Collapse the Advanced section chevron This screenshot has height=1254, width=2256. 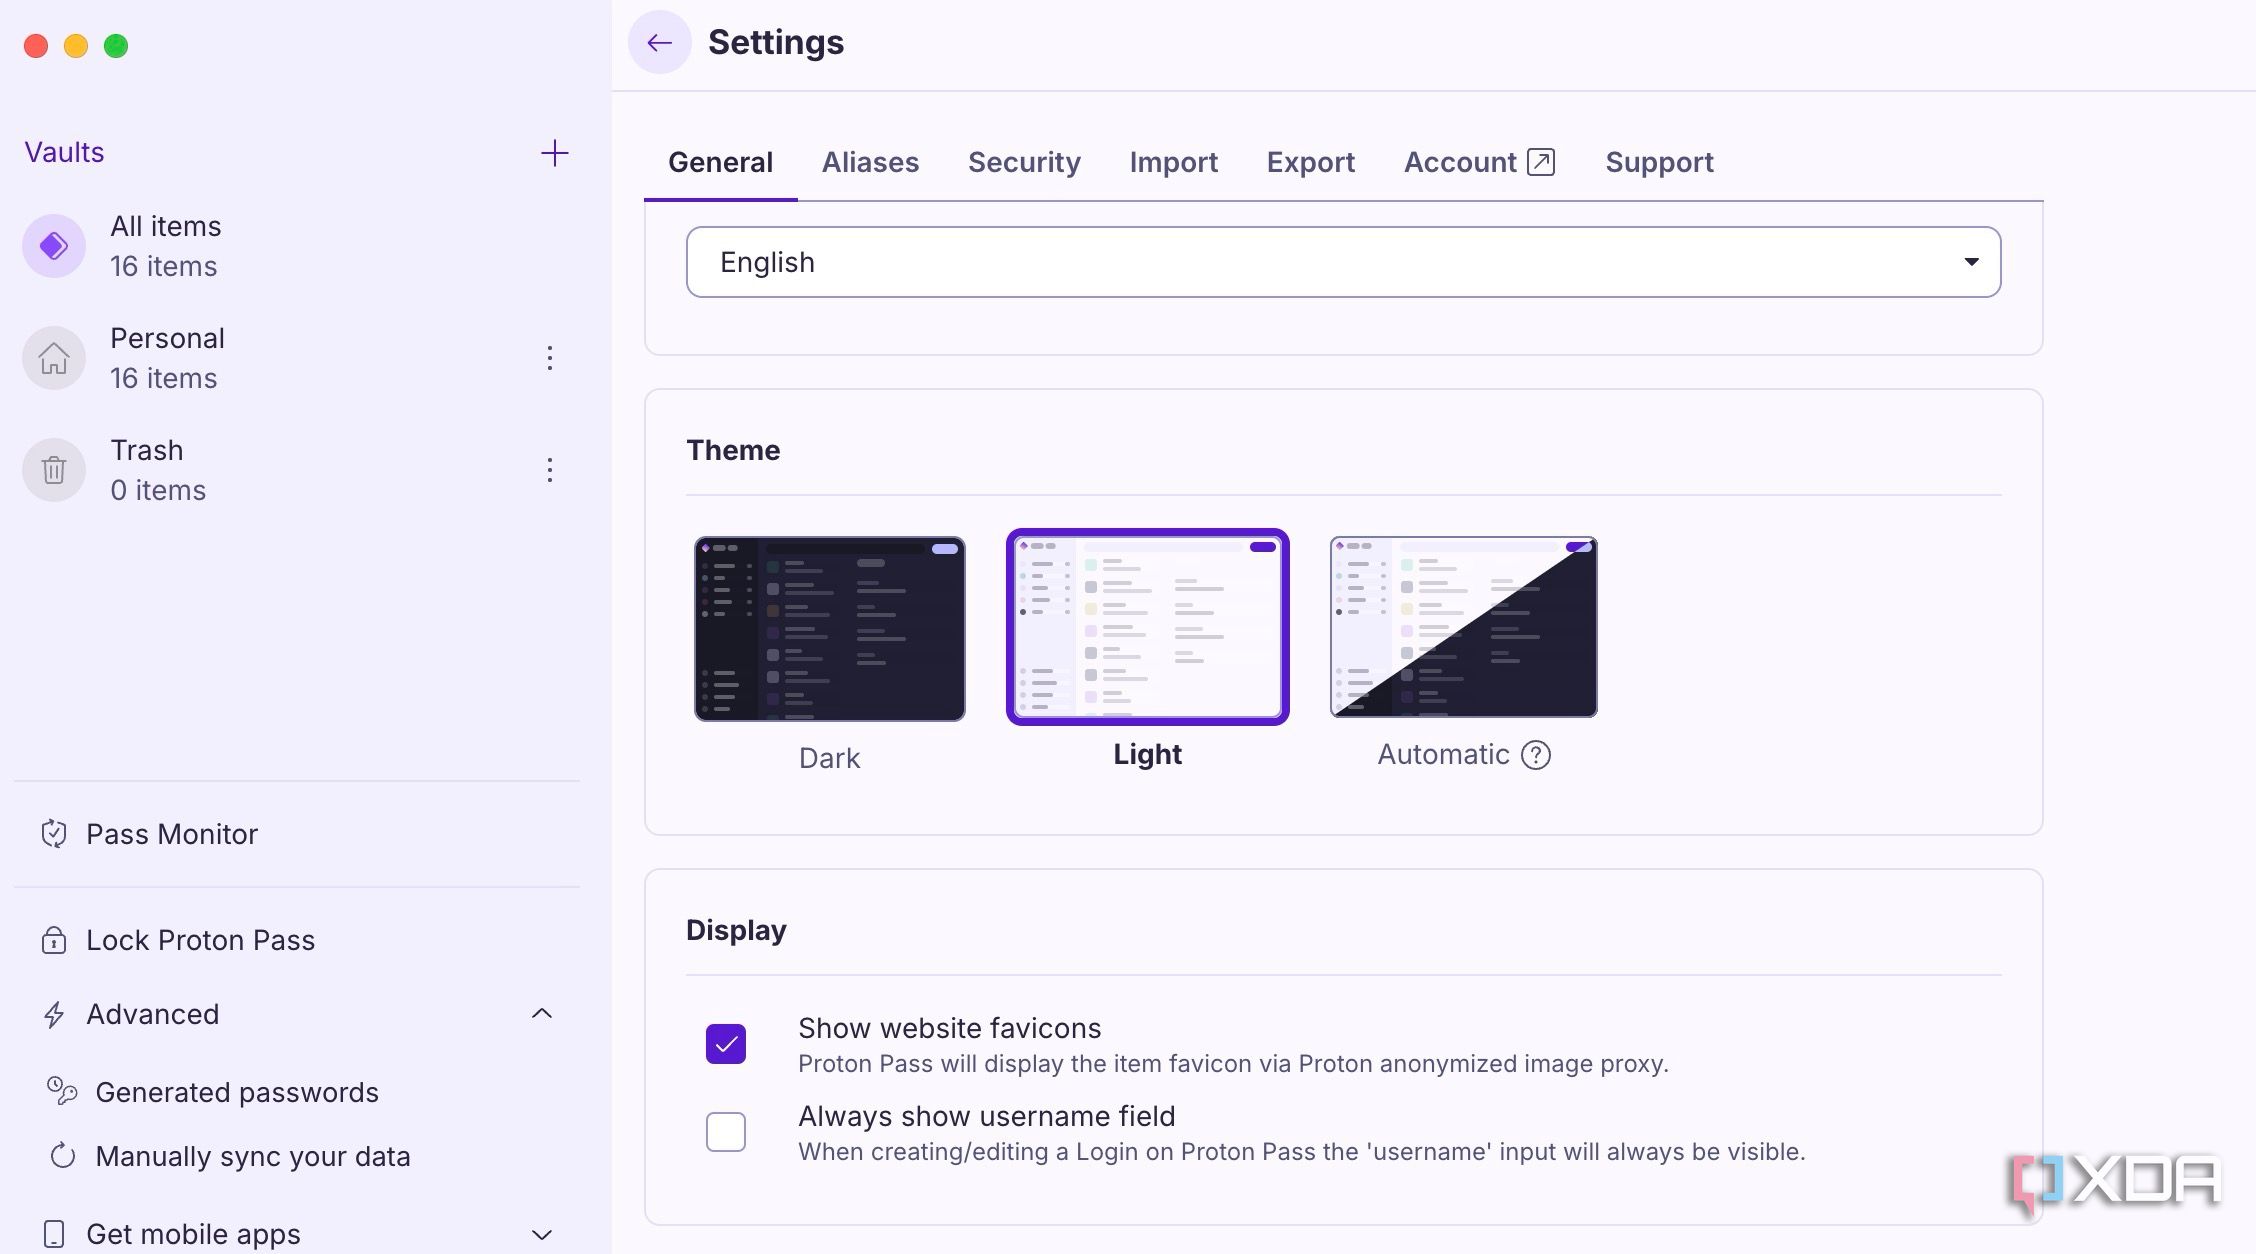(x=542, y=1014)
